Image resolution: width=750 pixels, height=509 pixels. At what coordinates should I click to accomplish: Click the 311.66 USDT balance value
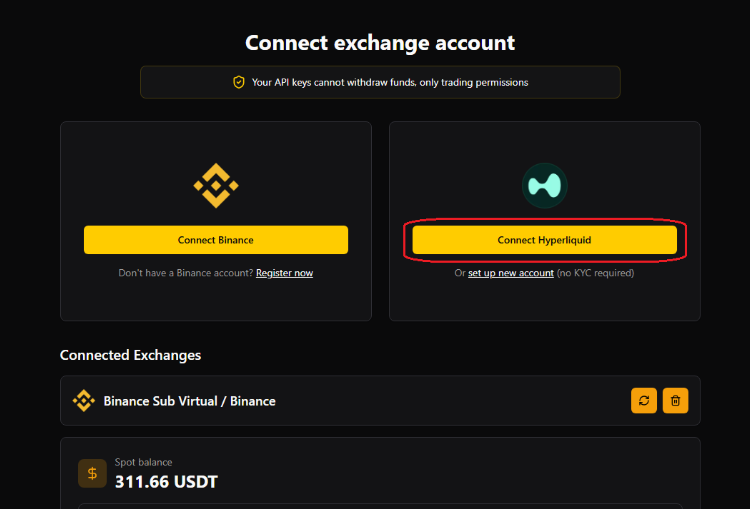point(166,483)
